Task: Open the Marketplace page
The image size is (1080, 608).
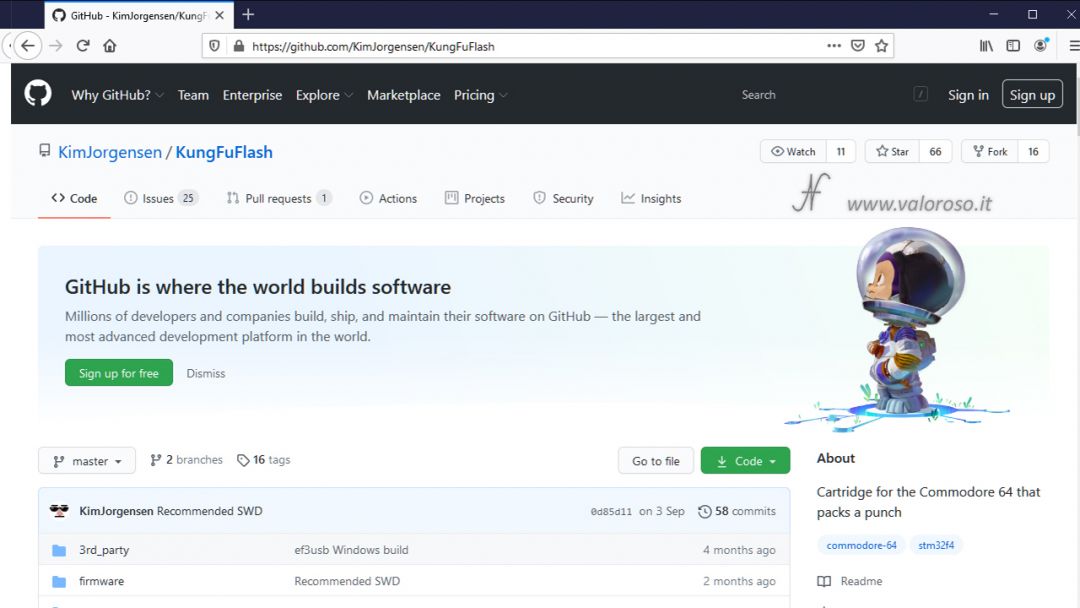Action: tap(404, 95)
